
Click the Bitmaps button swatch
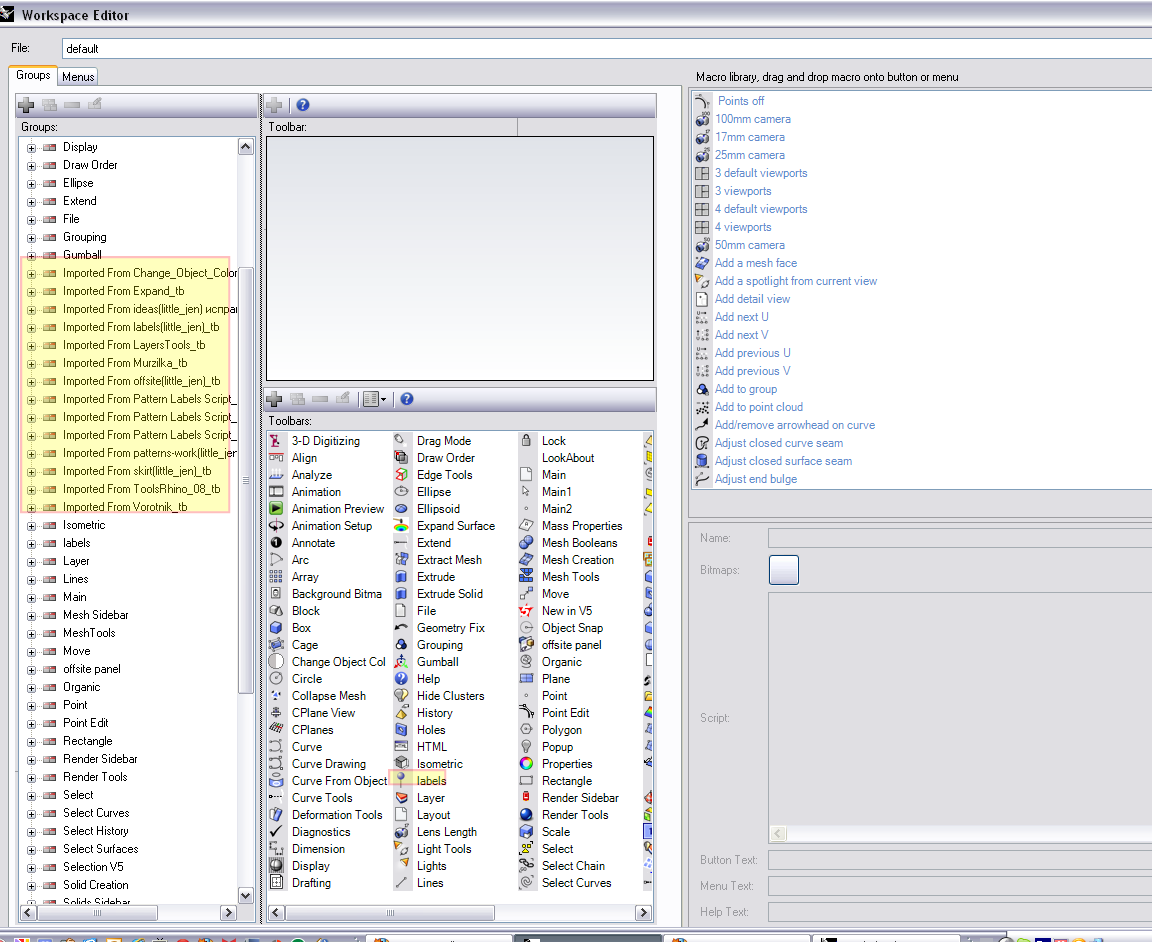tap(784, 570)
